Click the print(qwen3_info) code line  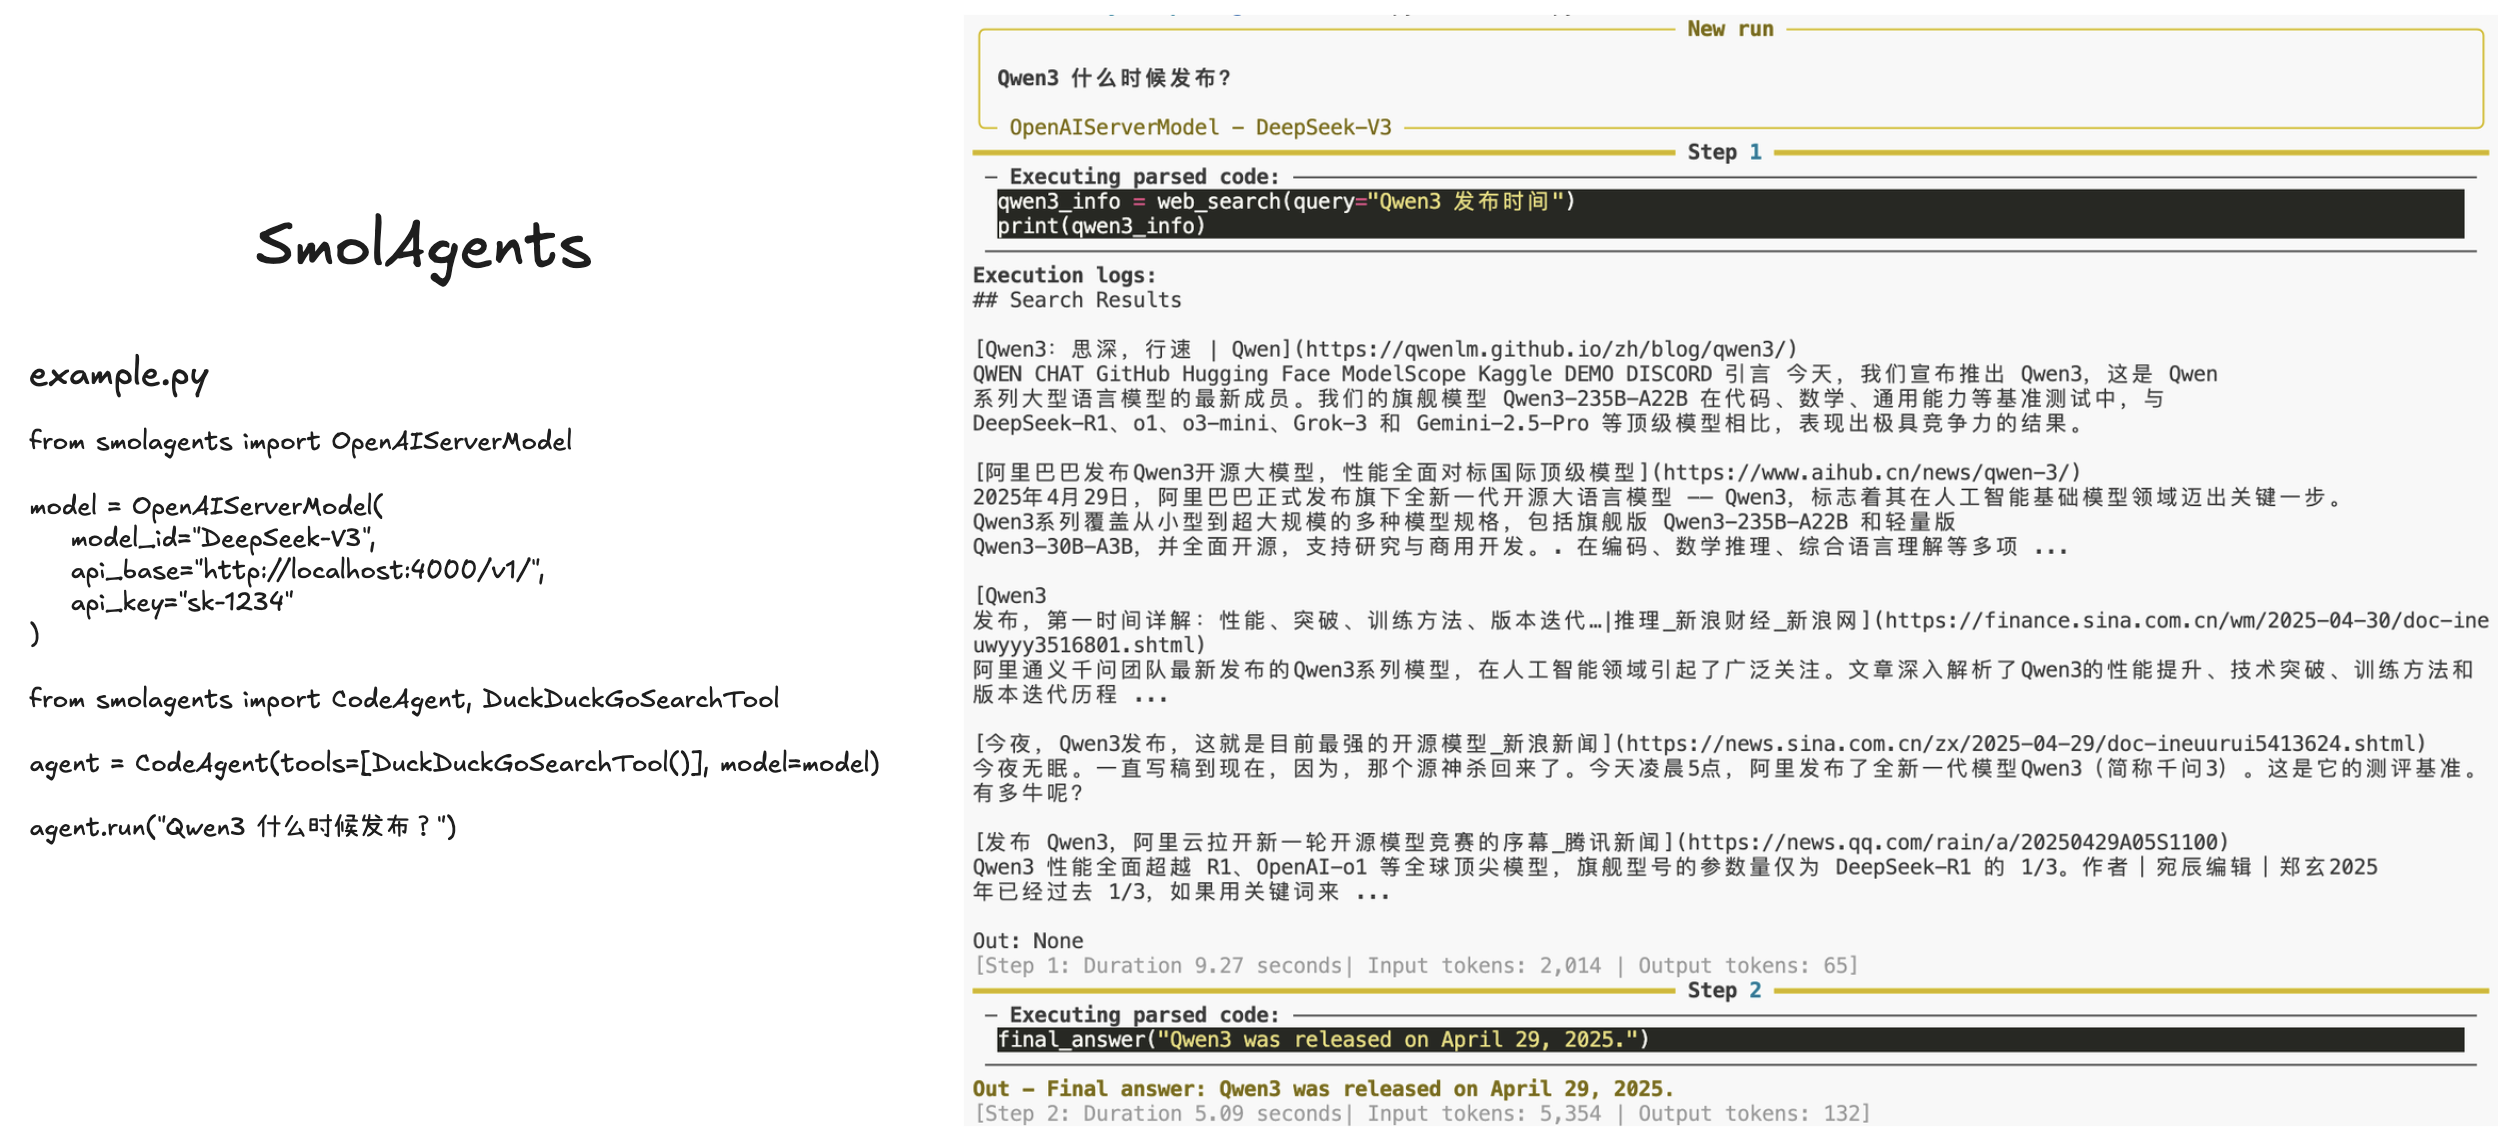coord(1100,226)
